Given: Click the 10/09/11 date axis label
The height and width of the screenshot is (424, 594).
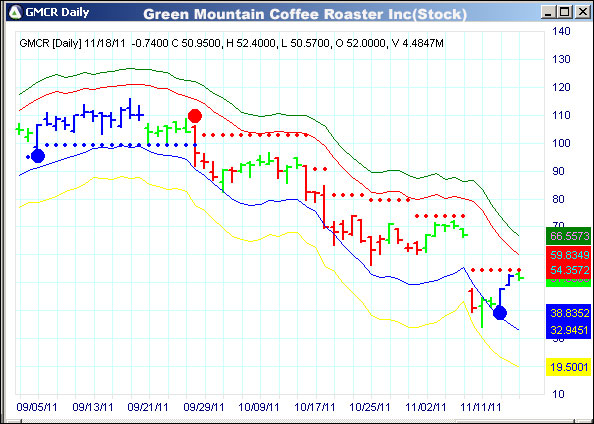Looking at the screenshot, I should click(259, 407).
